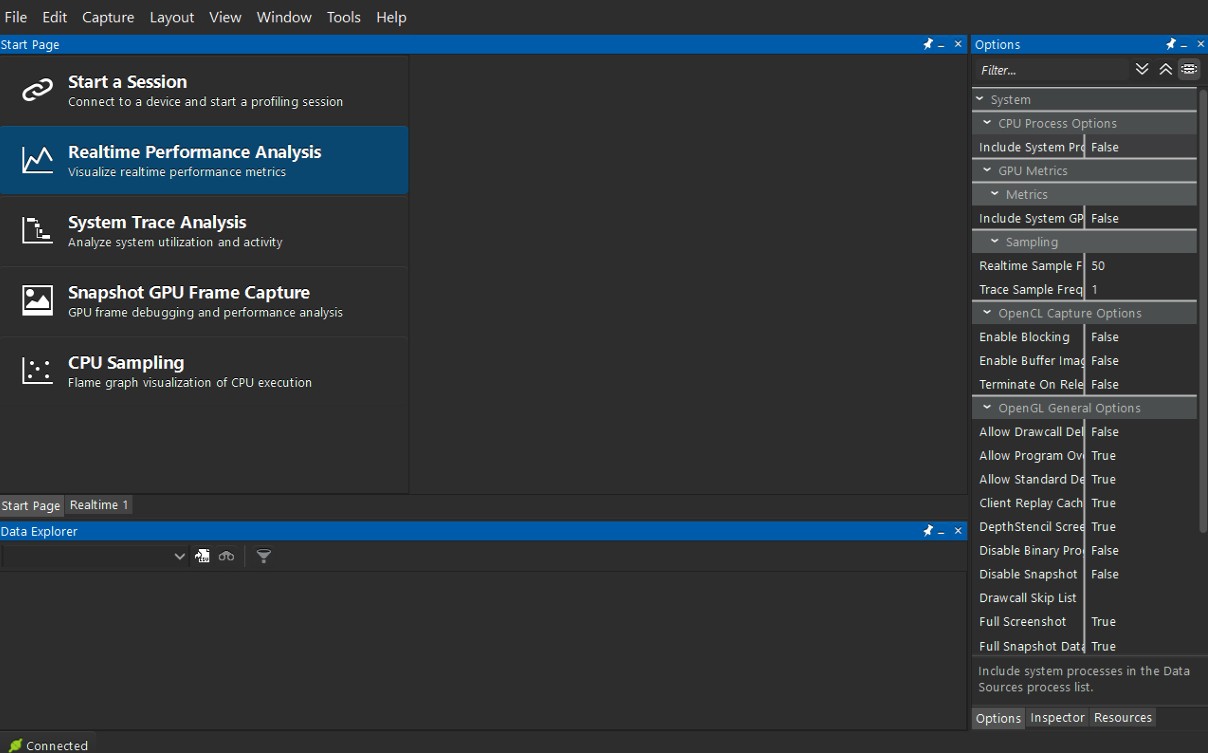Click the Start a Session link icon
Viewport: 1208px width, 753px height.
pos(37,91)
